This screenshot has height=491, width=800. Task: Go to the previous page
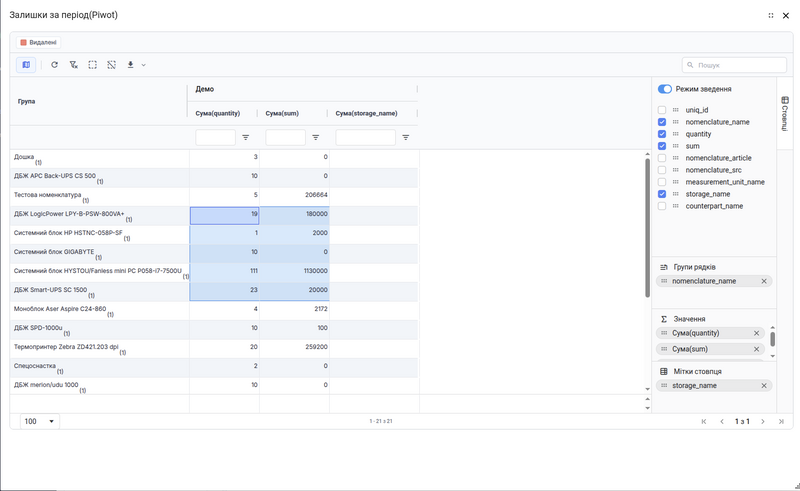pos(722,422)
